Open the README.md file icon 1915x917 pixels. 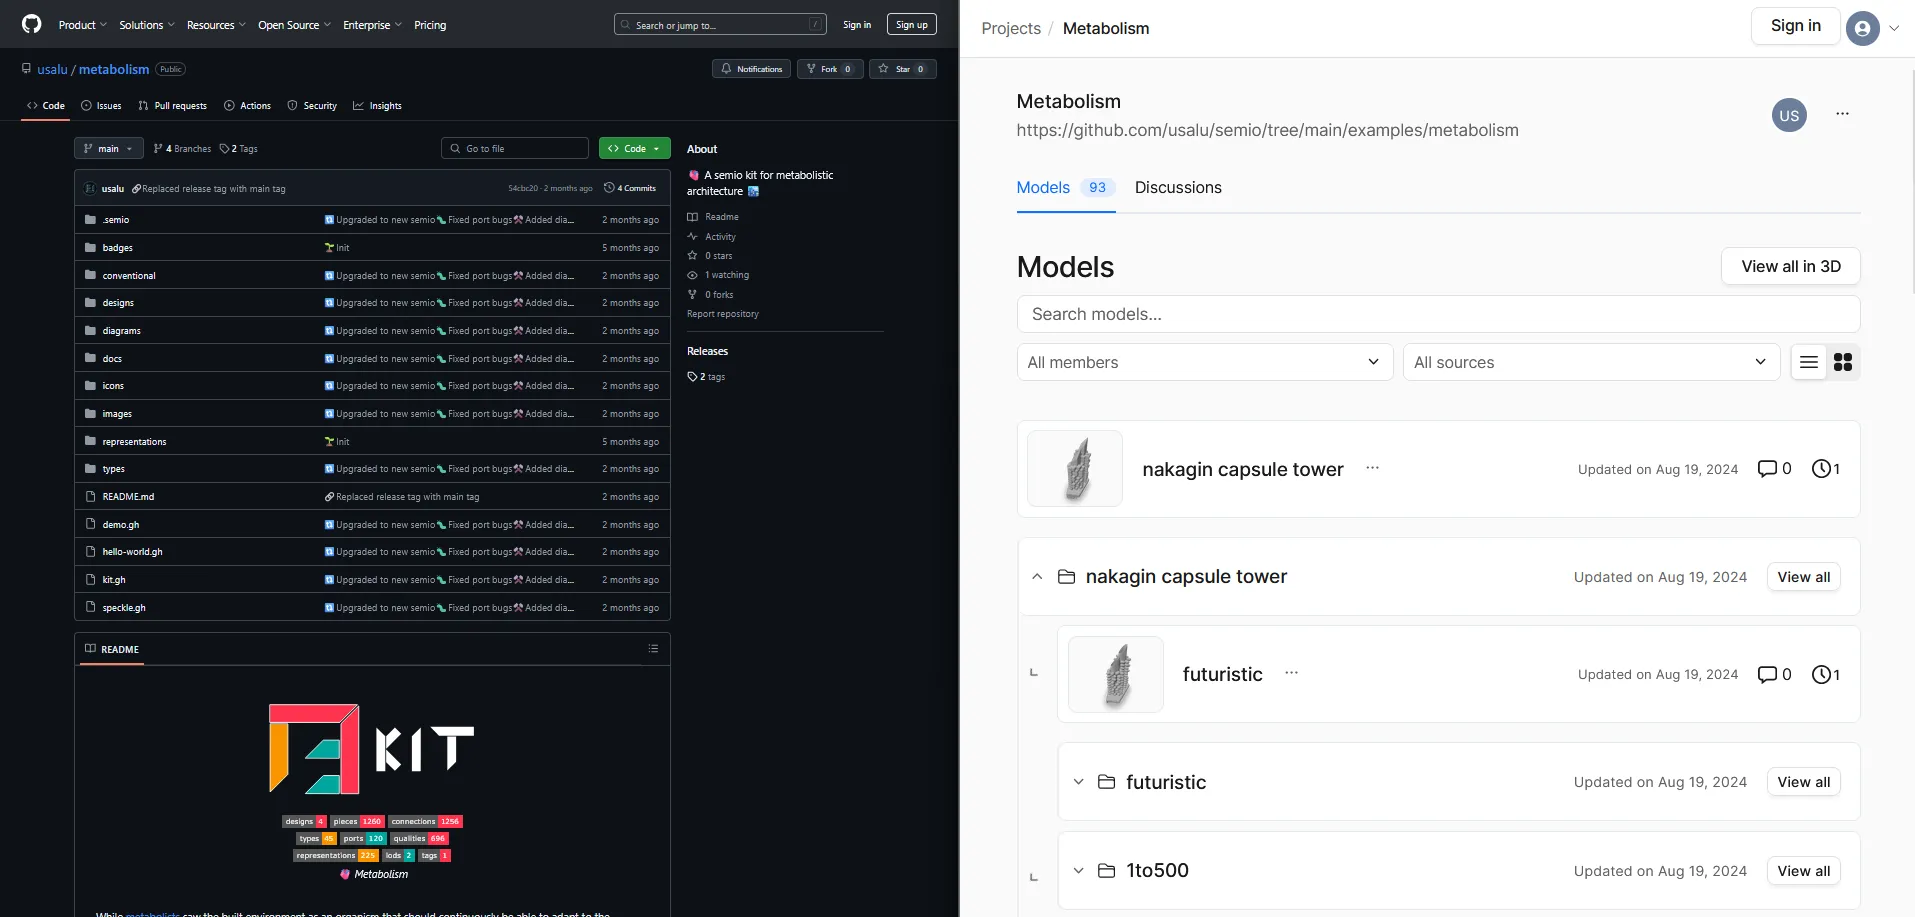(x=91, y=497)
